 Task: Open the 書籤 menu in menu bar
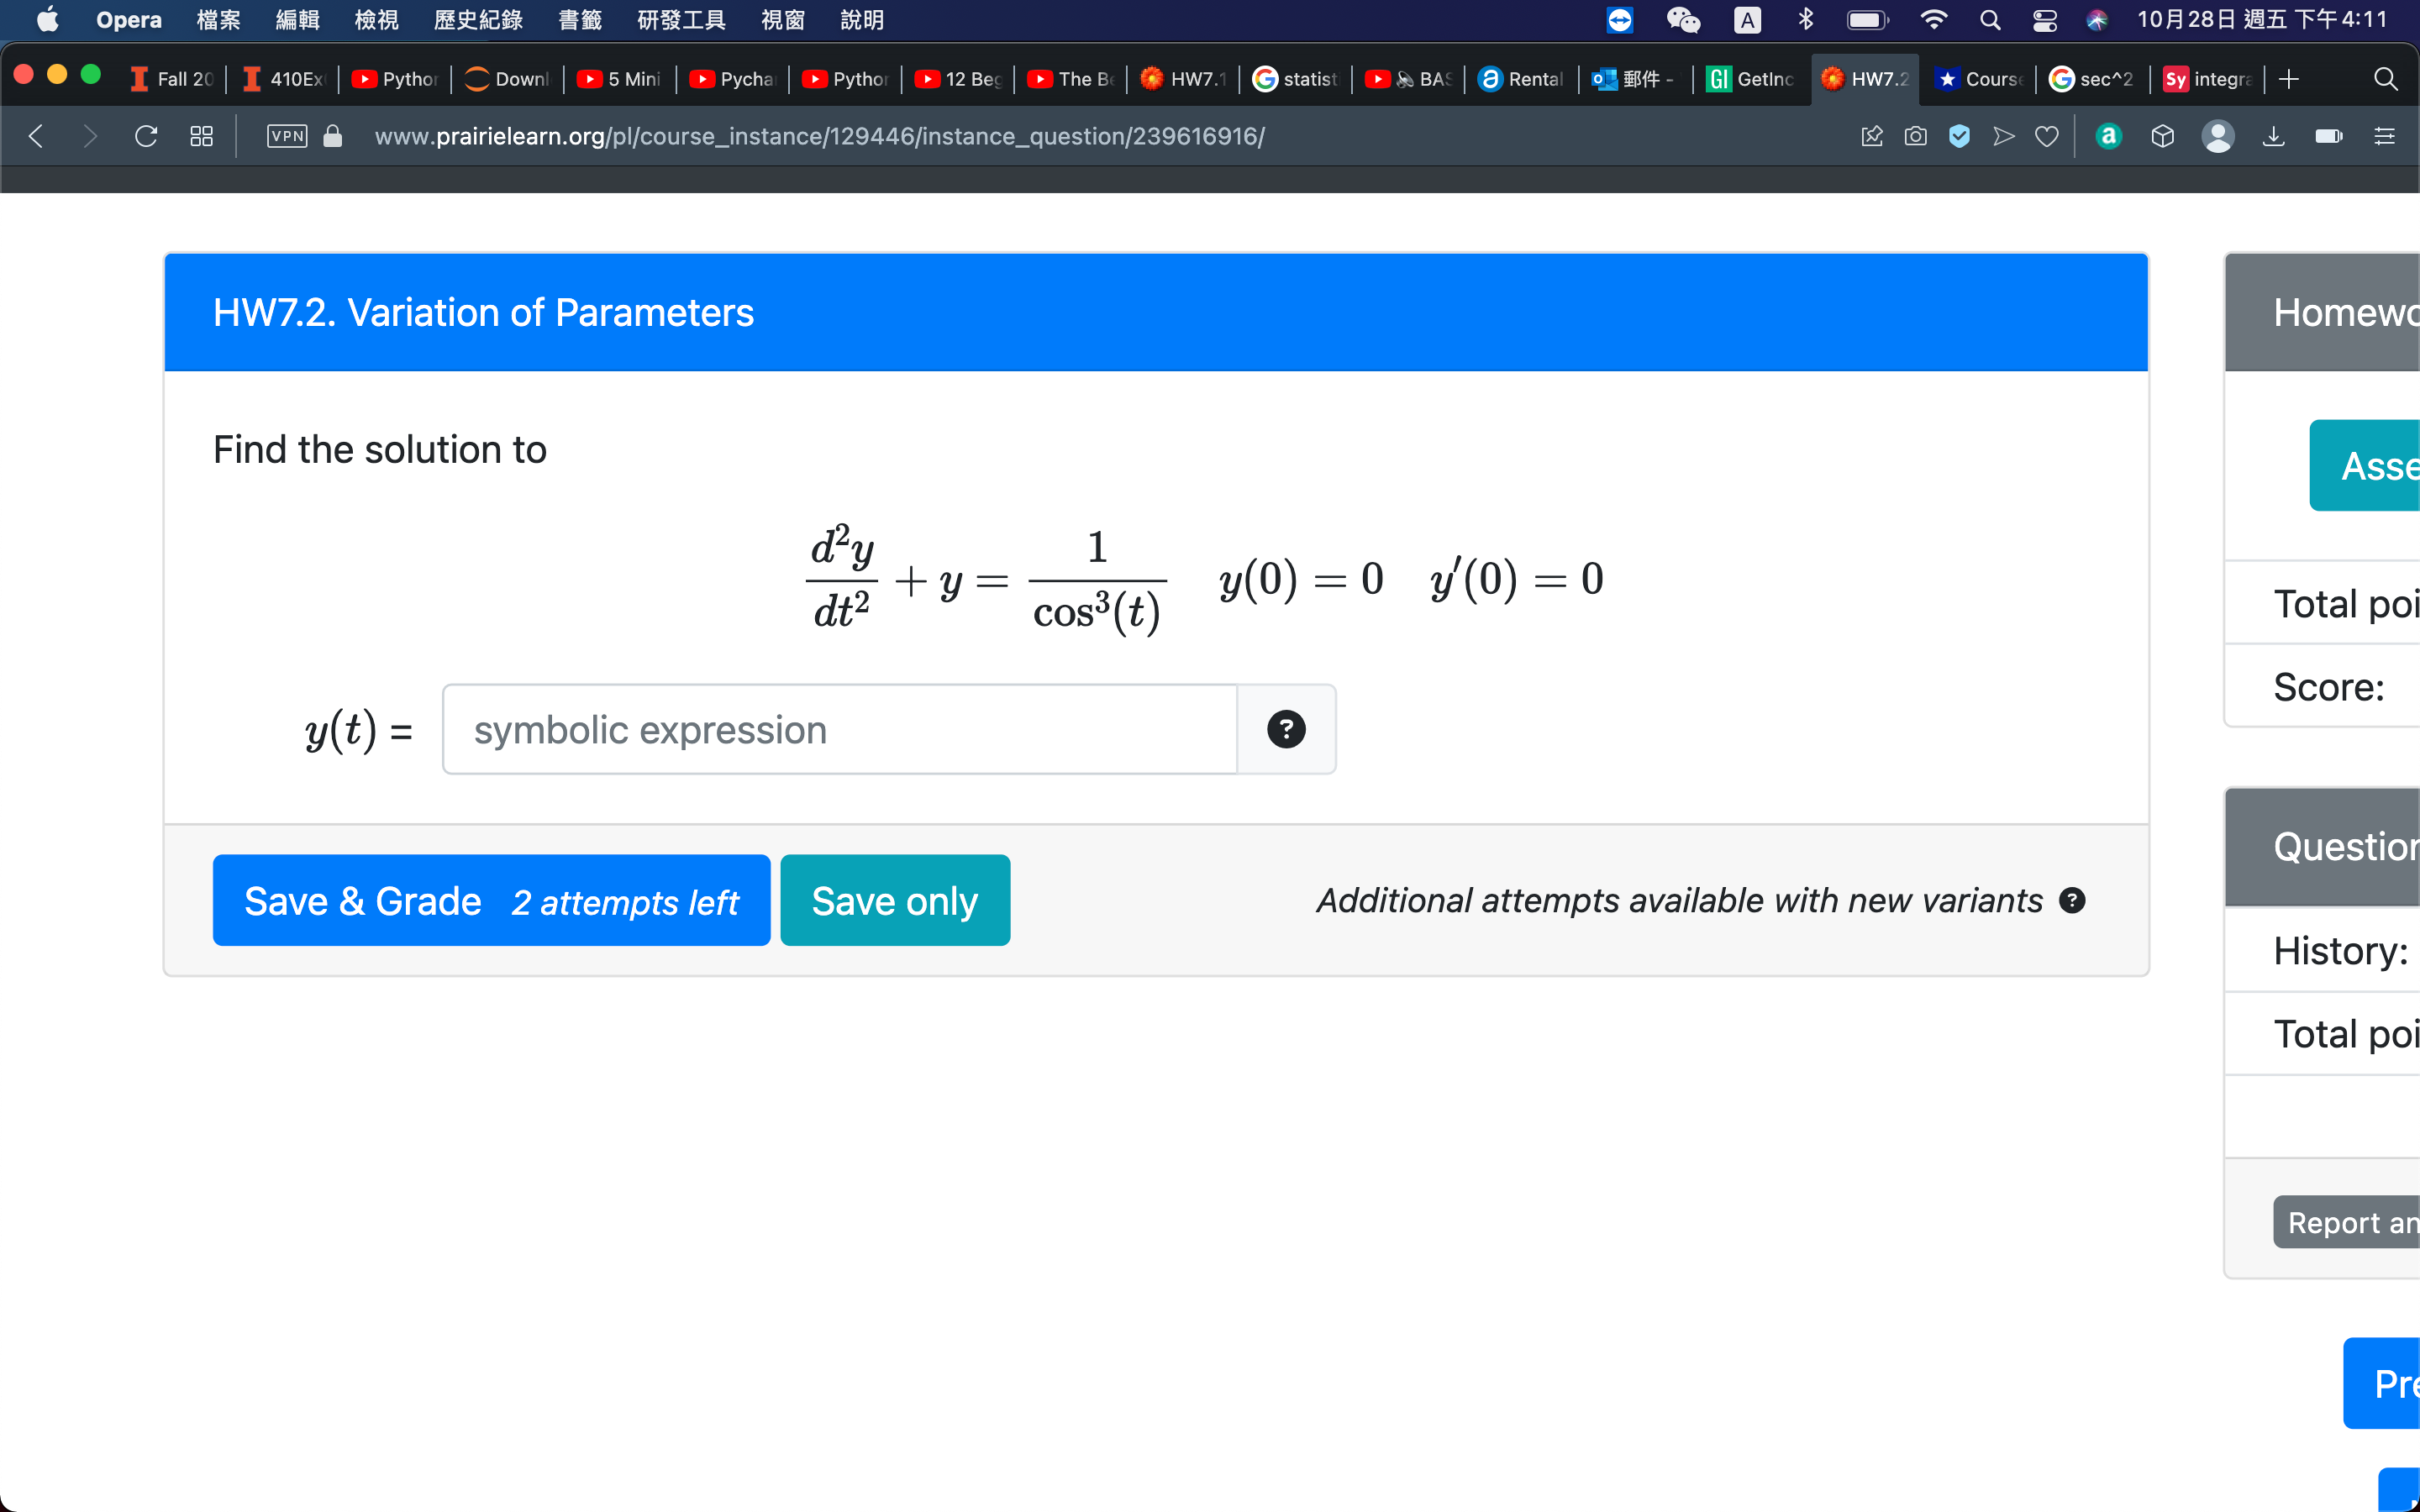coord(580,20)
